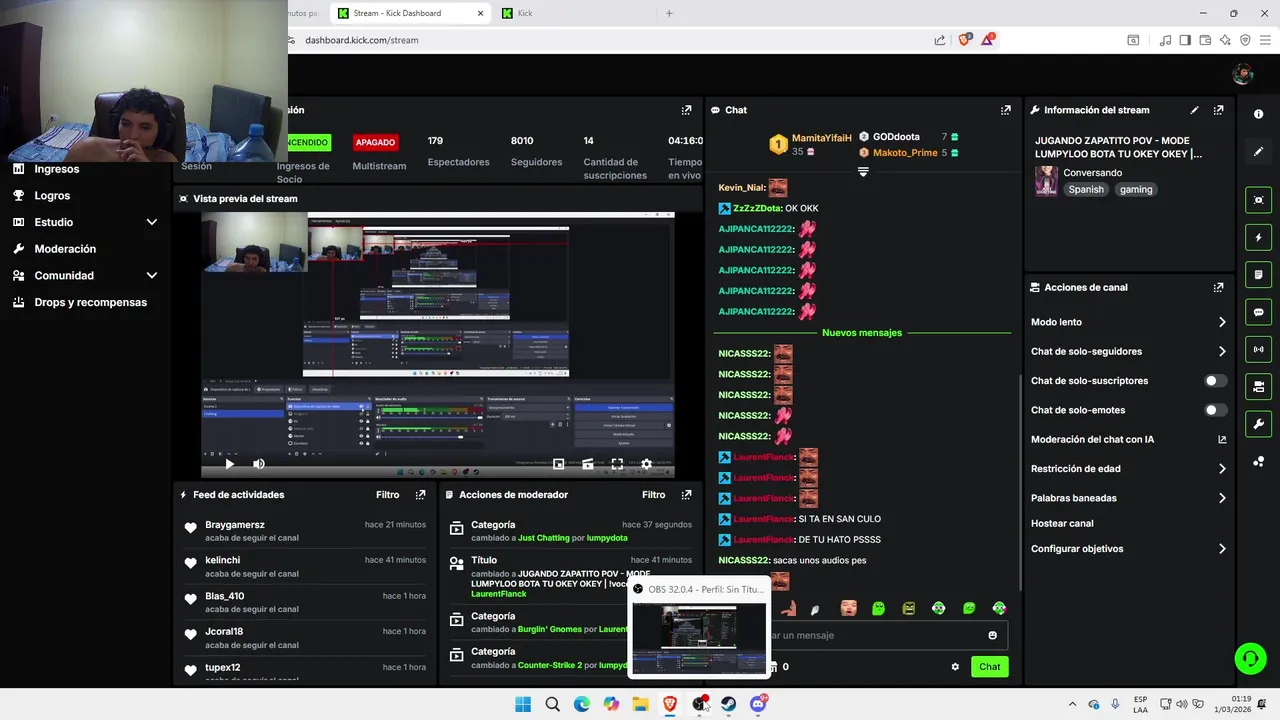This screenshot has width=1280, height=720.
Task: Toggle Chat de solo-suscriptores switch
Action: point(1215,381)
